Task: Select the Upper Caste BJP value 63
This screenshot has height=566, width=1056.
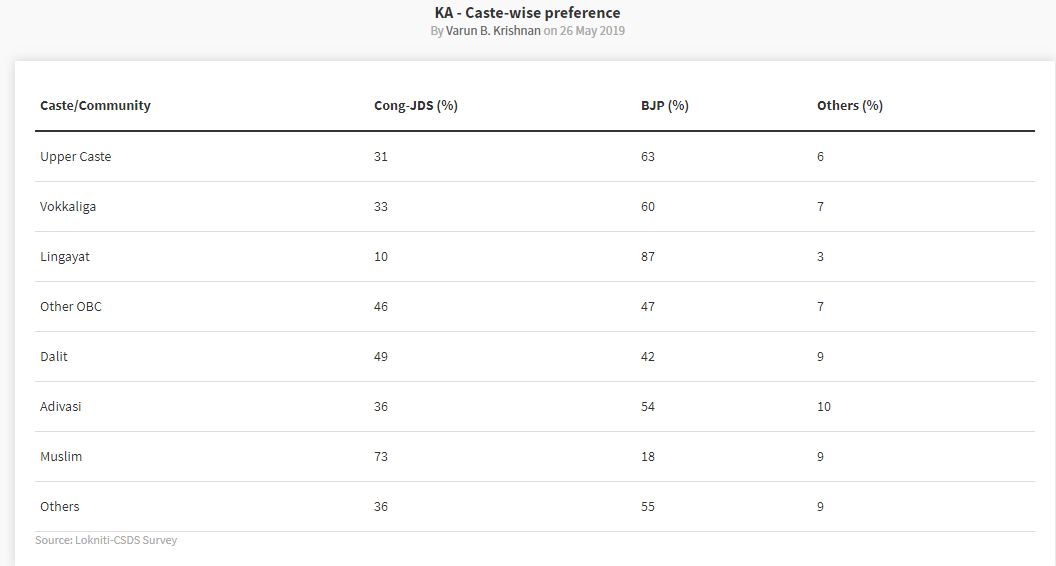Action: tap(648, 156)
